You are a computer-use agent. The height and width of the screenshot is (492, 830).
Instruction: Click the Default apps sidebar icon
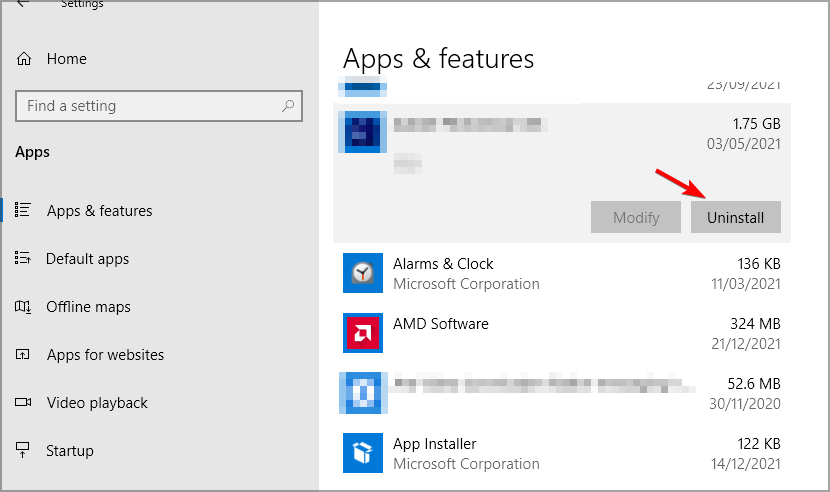(24, 259)
